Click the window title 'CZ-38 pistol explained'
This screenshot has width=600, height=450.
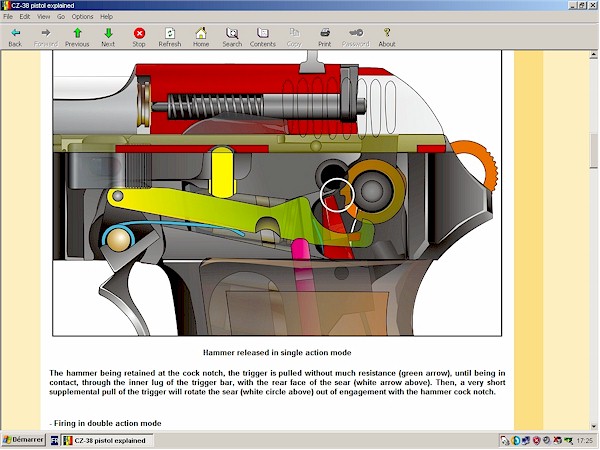[42, 5]
